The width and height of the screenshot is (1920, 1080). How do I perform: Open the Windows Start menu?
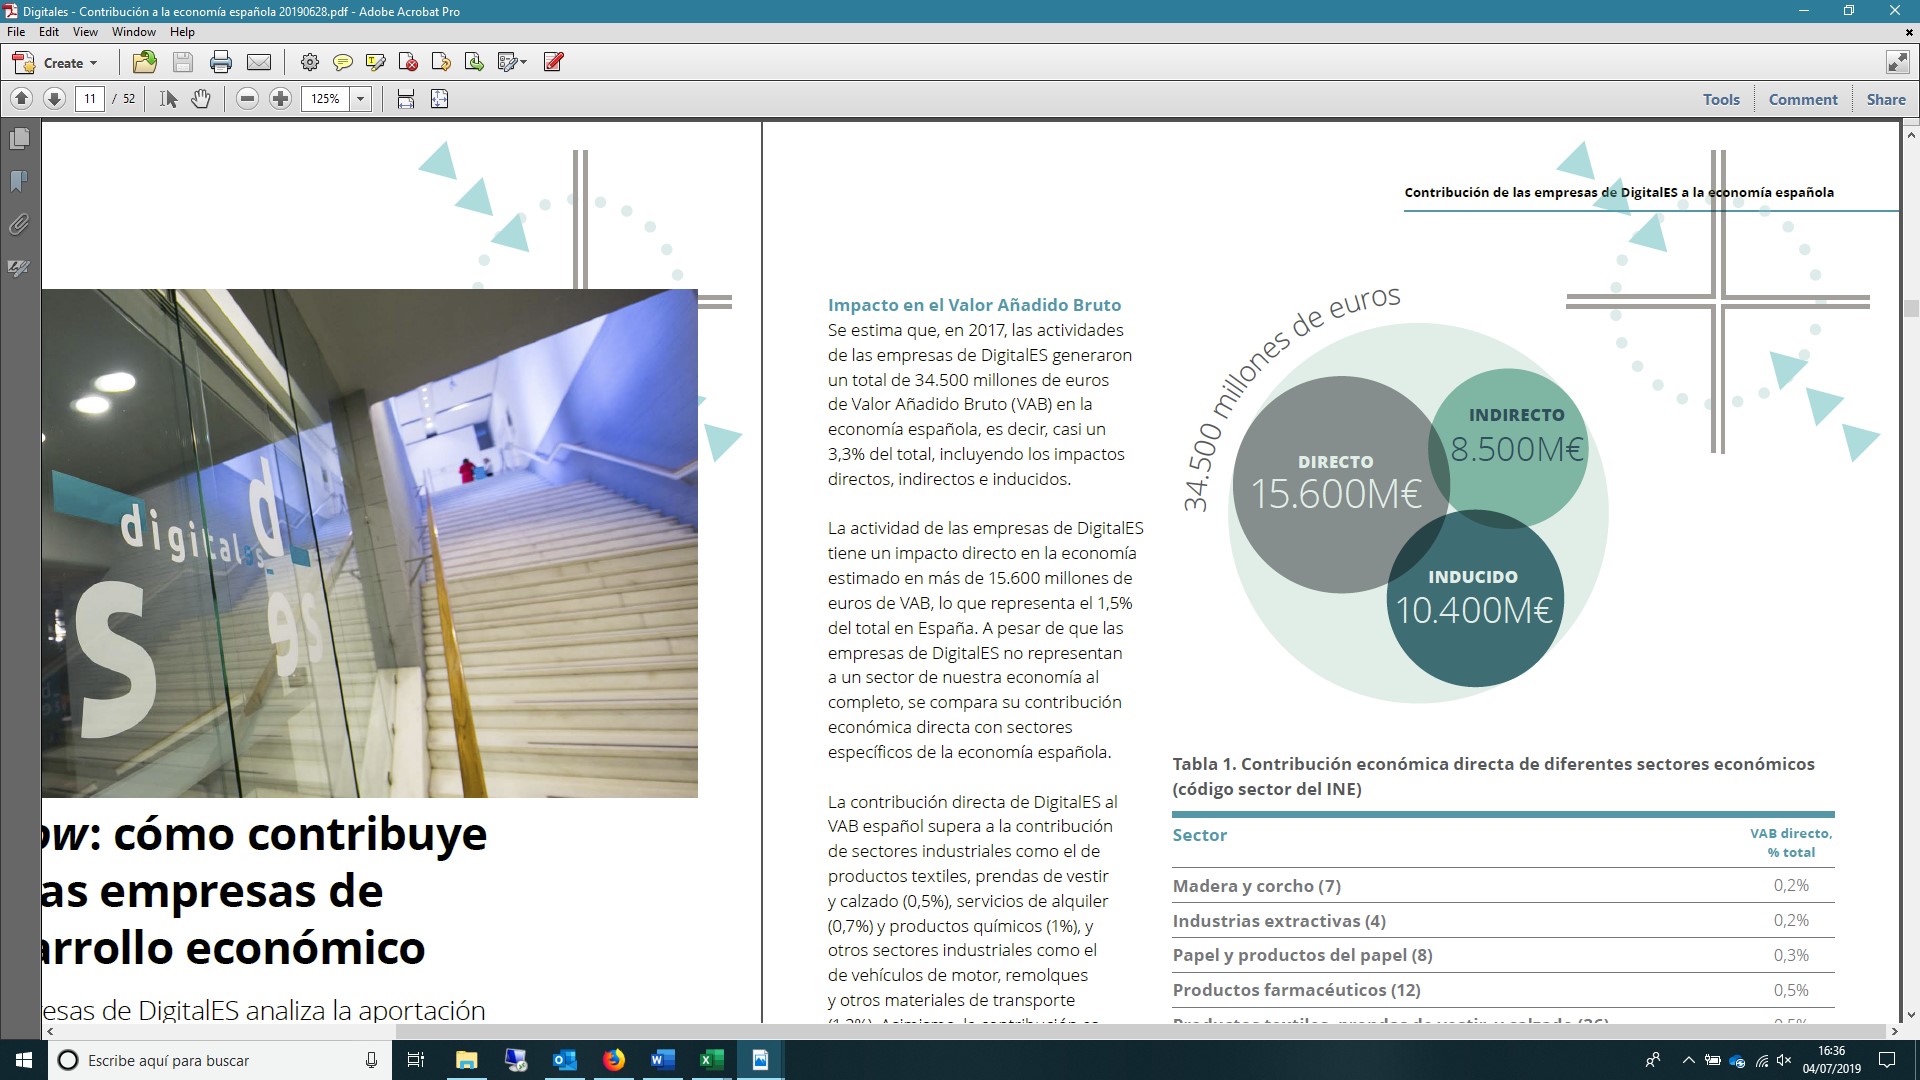(x=24, y=1060)
